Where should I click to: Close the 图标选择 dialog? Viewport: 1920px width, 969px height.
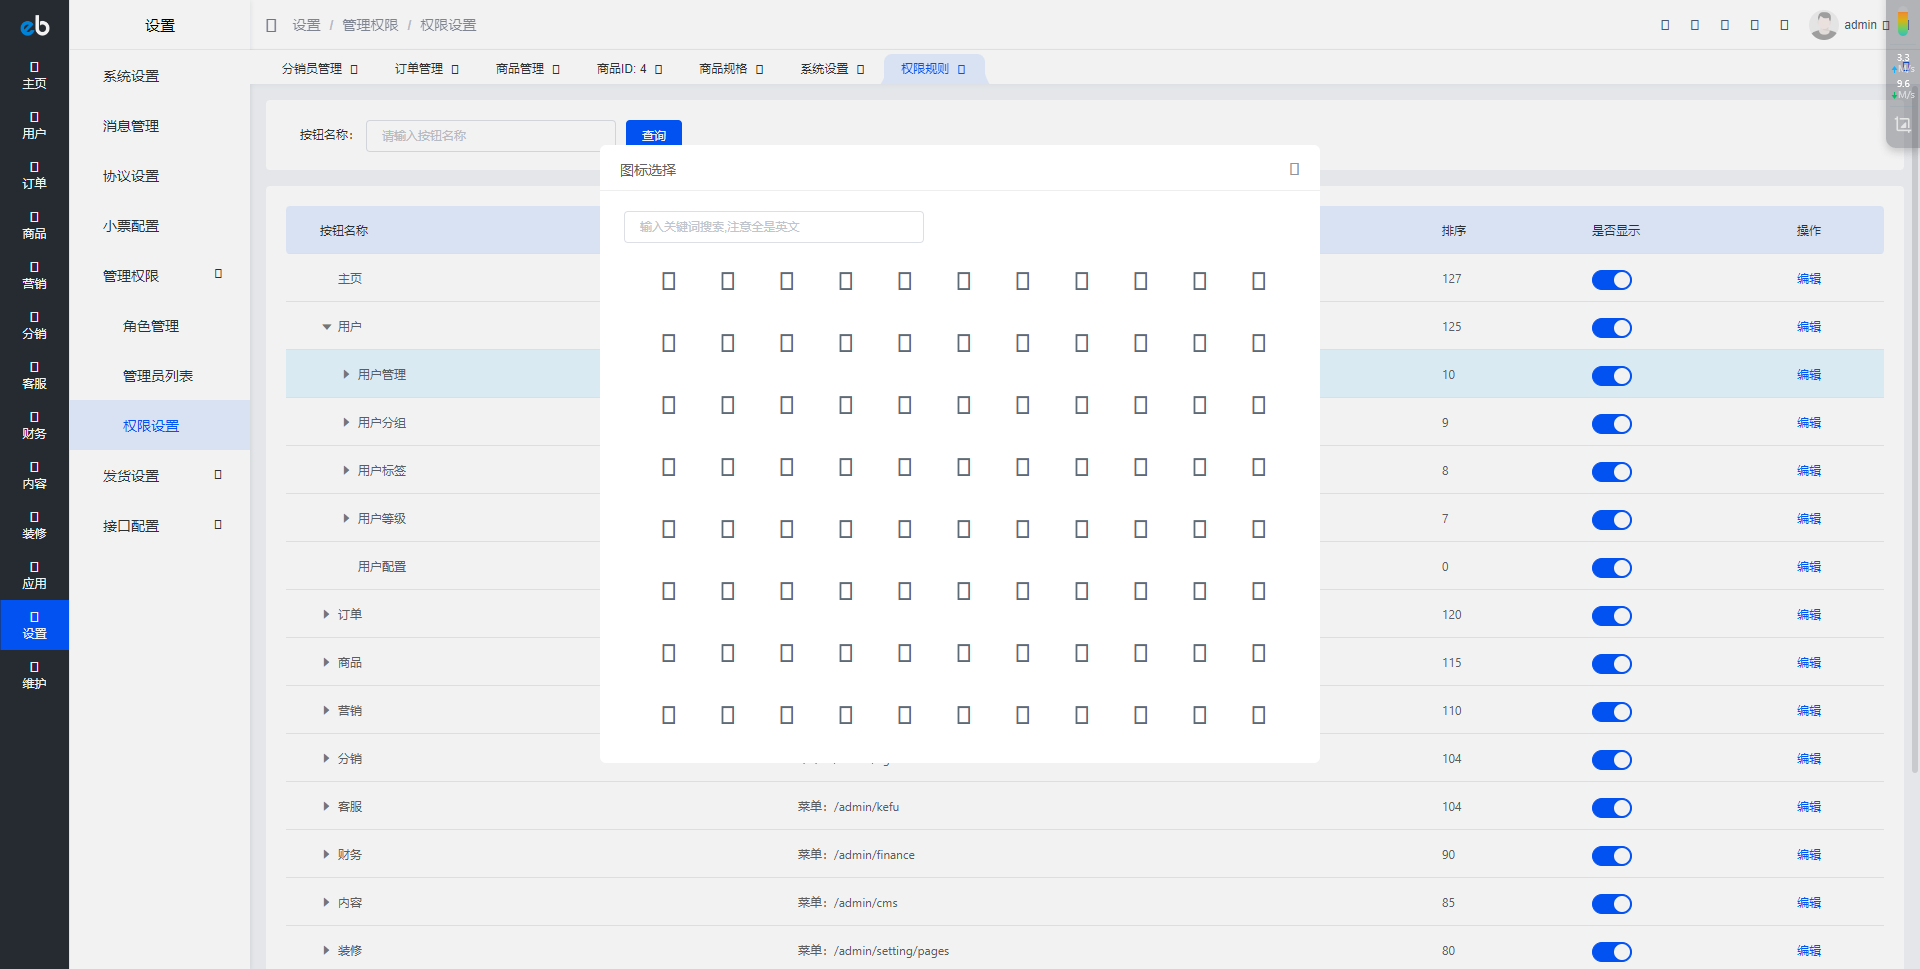pyautogui.click(x=1294, y=169)
